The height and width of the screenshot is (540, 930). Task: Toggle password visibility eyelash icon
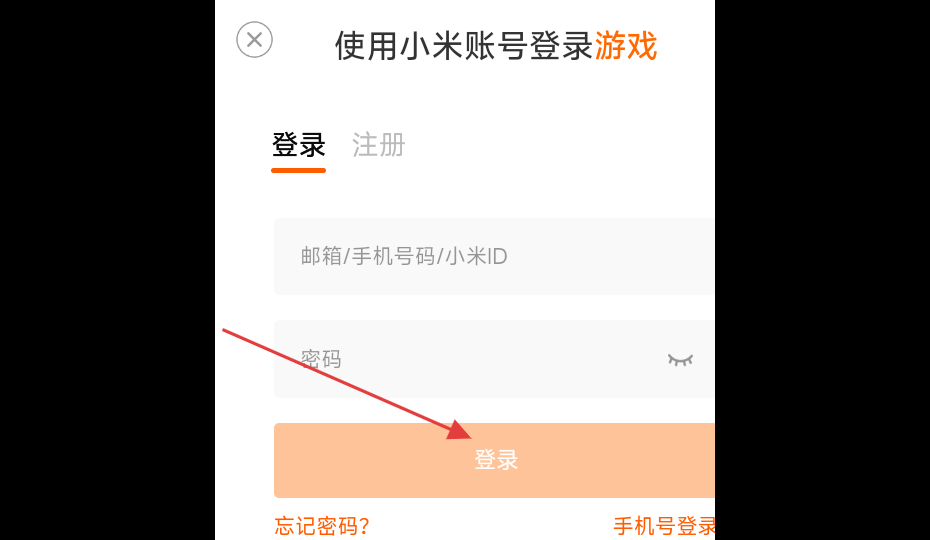[x=680, y=360]
